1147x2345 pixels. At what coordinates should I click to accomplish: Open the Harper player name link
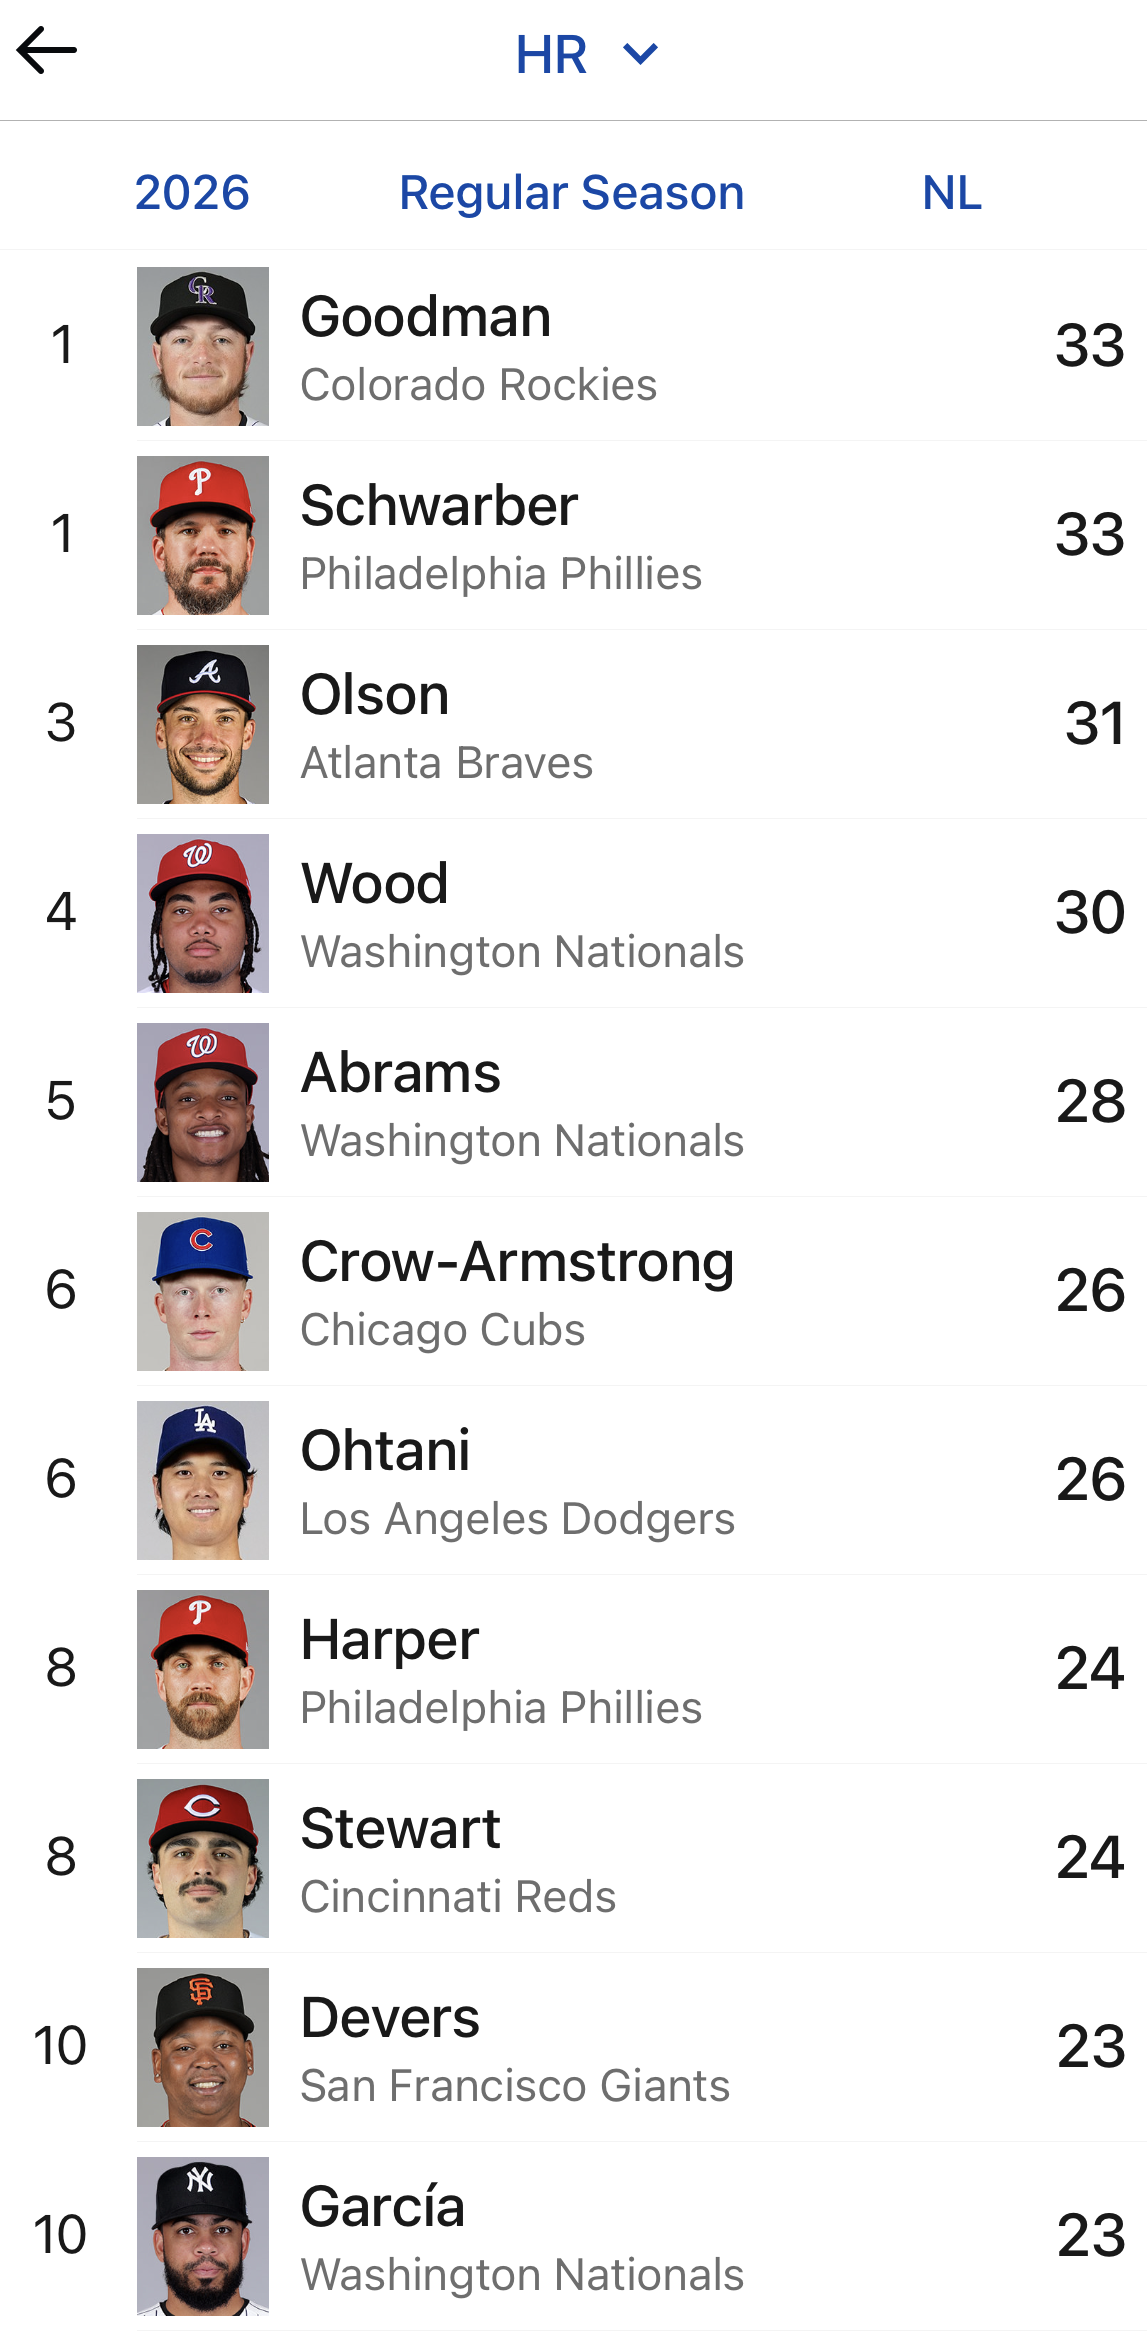point(390,1642)
